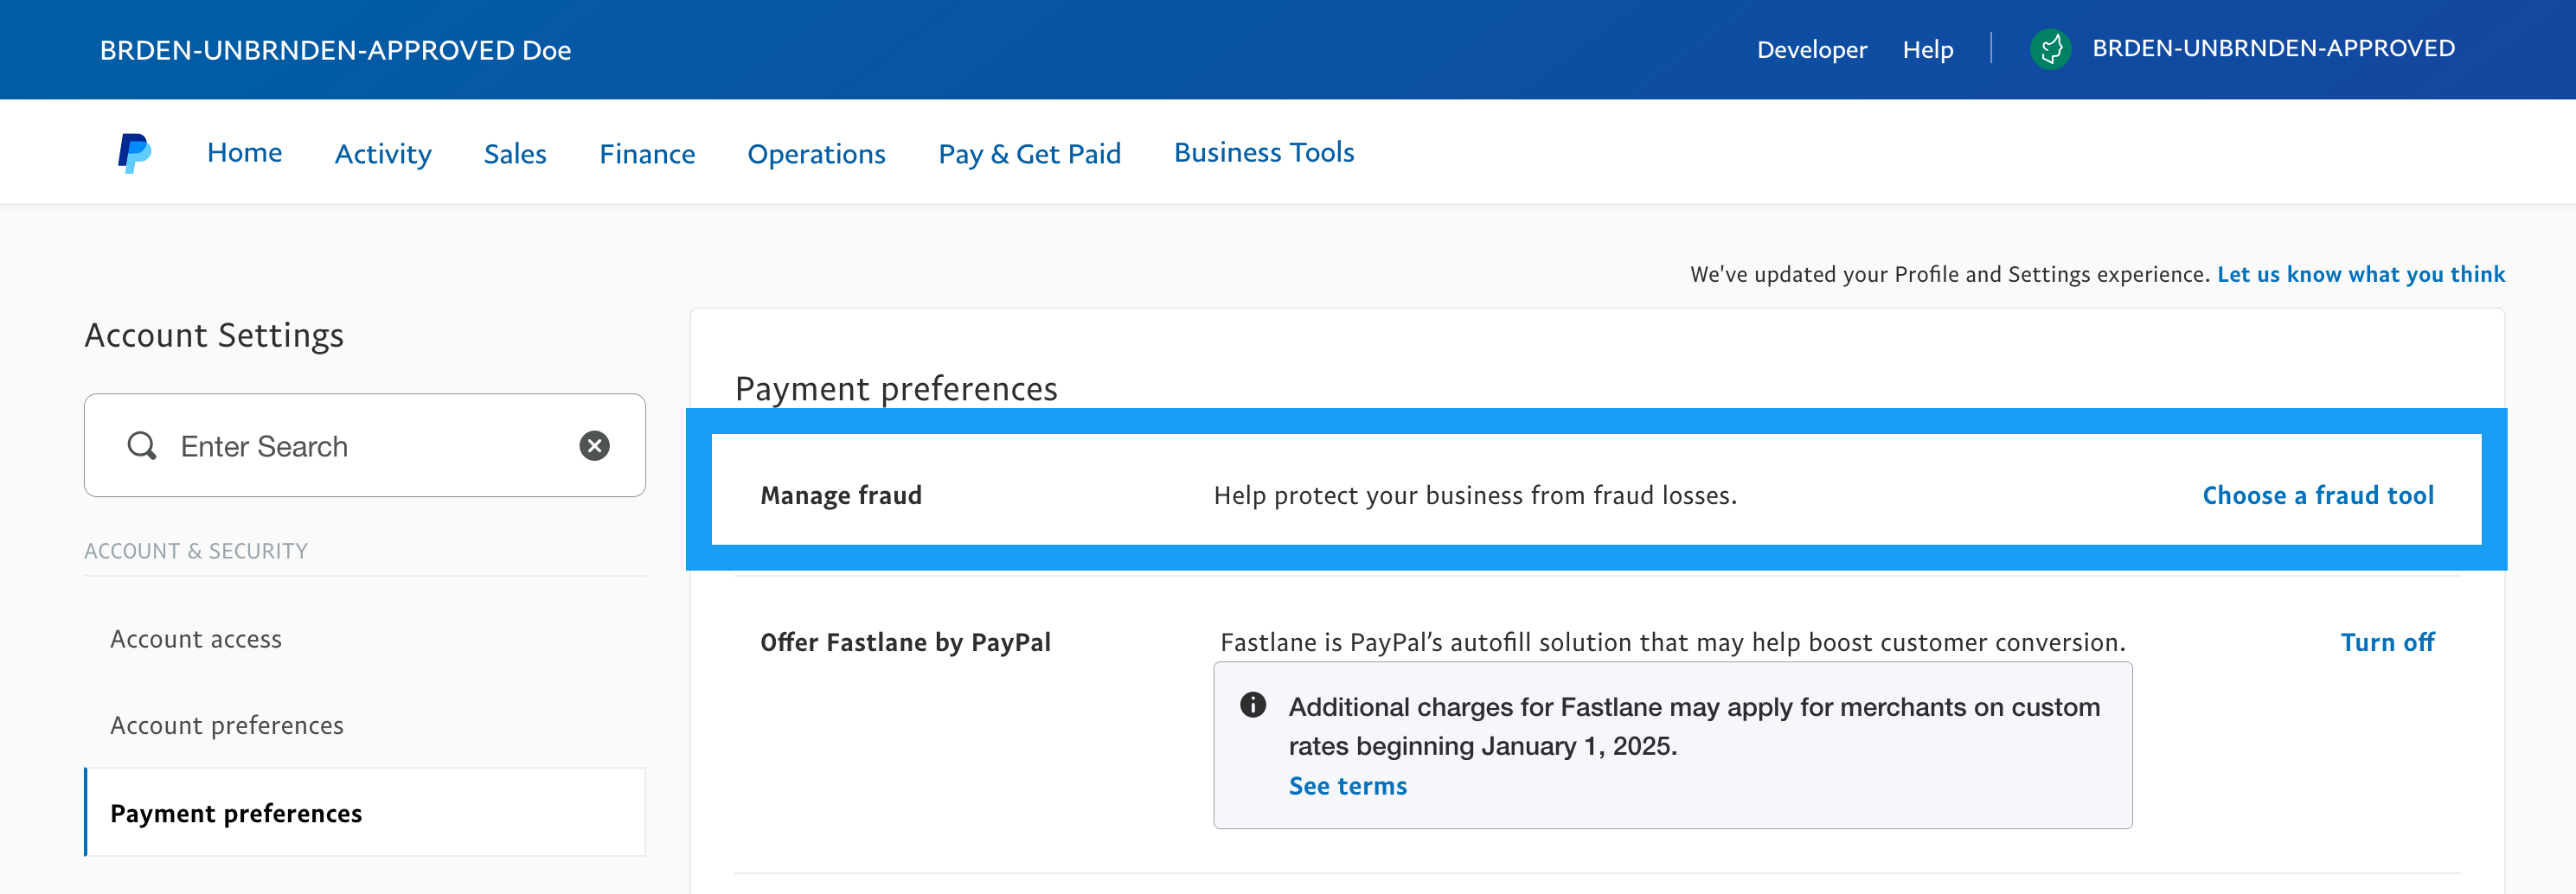Image resolution: width=2576 pixels, height=894 pixels.
Task: Click the Fastlane info circle icon
Action: pos(1252,705)
